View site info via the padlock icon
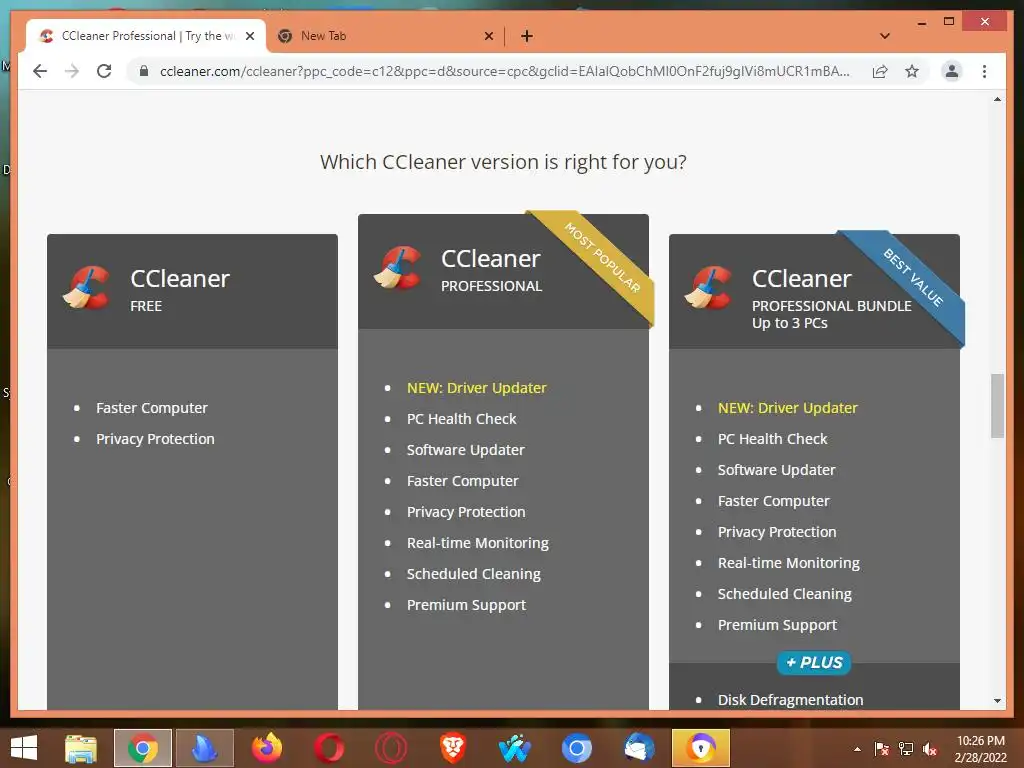The width and height of the screenshot is (1024, 768). coord(144,71)
